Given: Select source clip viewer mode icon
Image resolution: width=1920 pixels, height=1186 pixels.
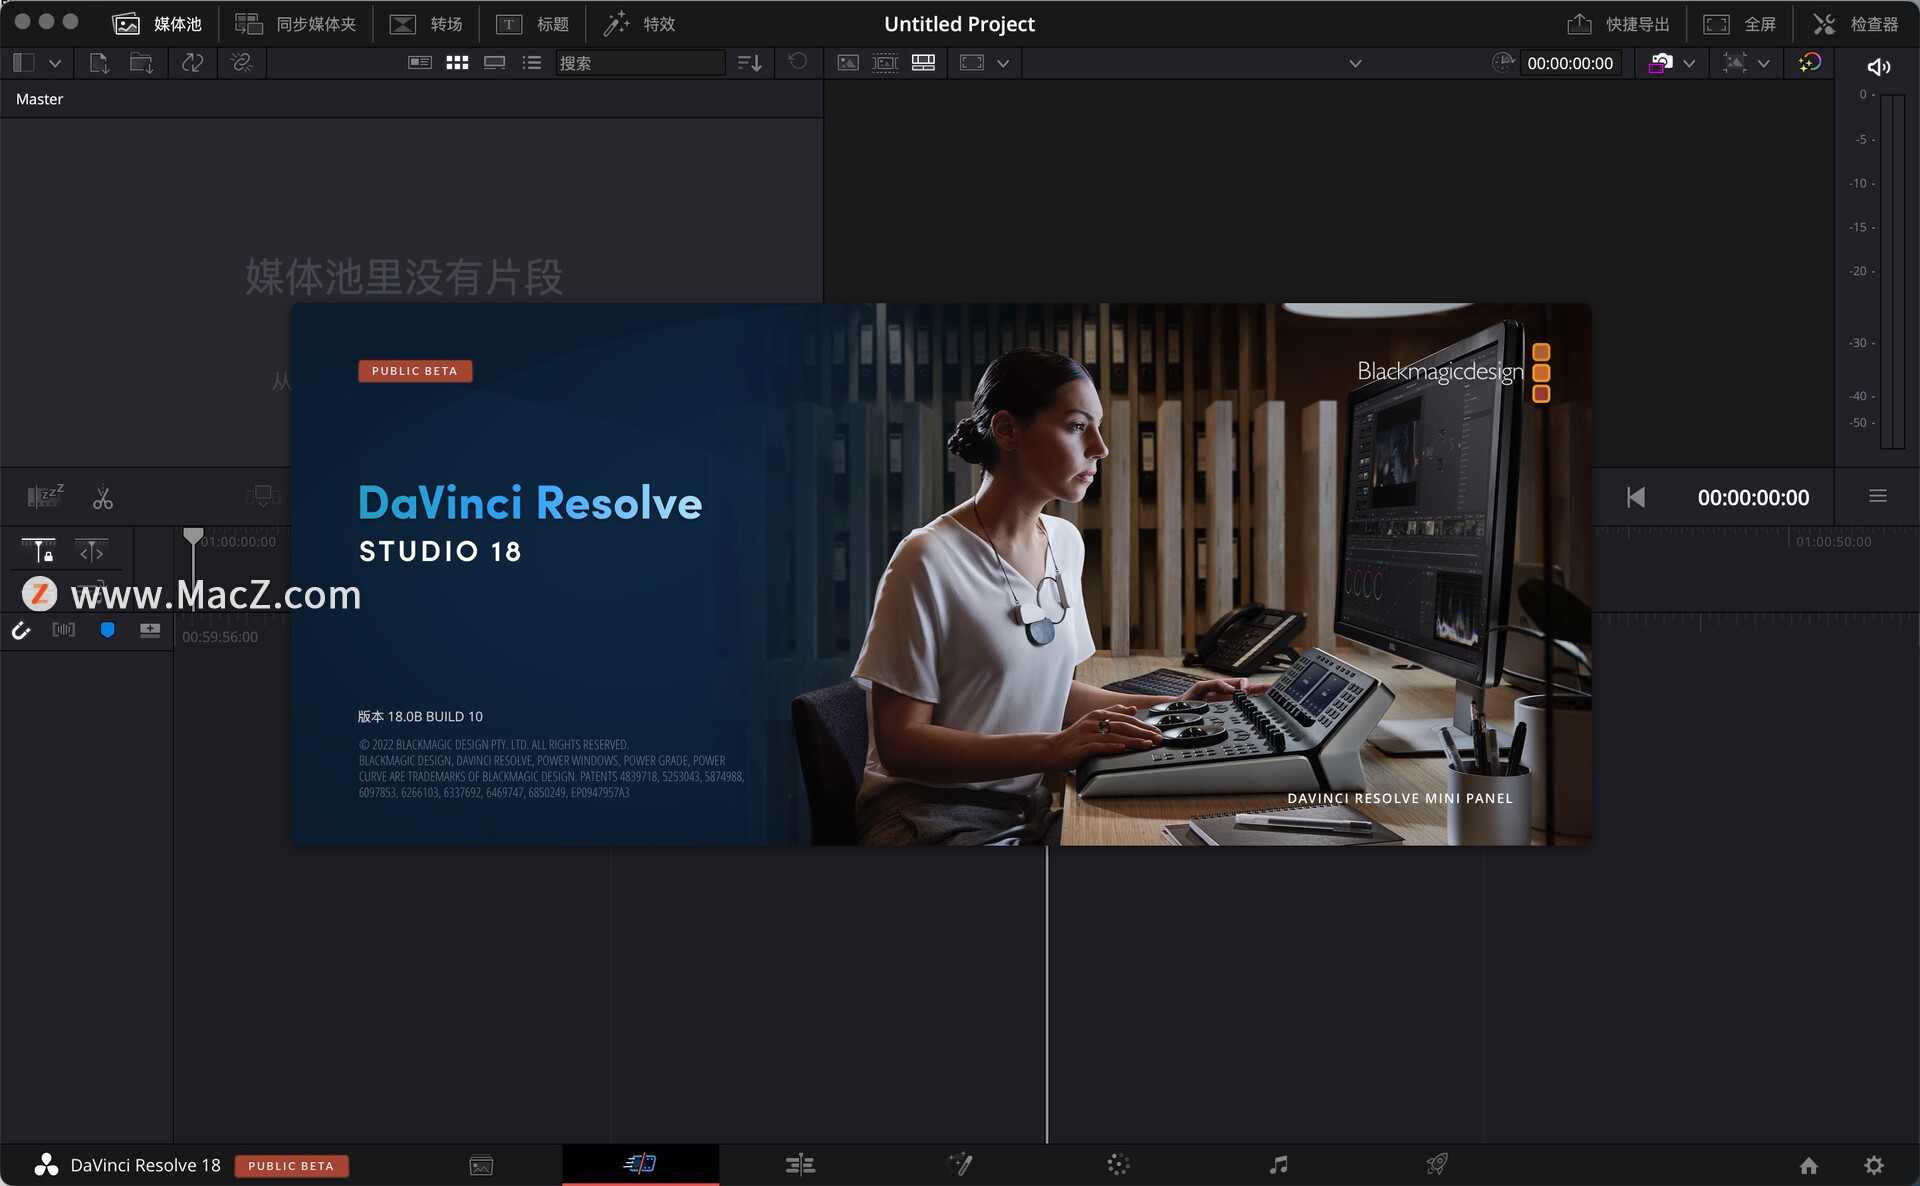Looking at the screenshot, I should click(x=848, y=63).
